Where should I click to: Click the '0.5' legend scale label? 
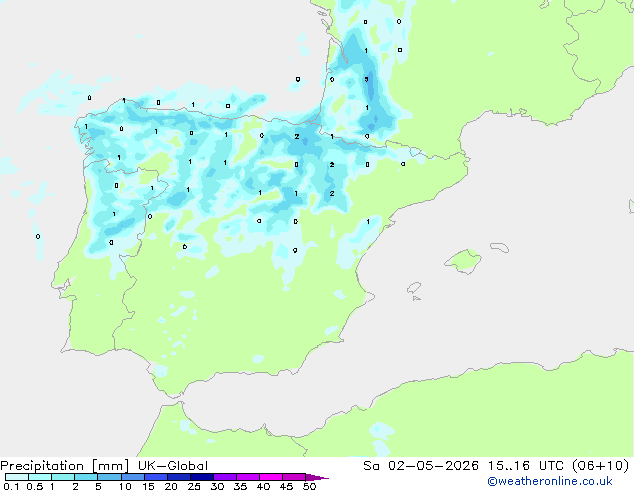[x=35, y=486]
